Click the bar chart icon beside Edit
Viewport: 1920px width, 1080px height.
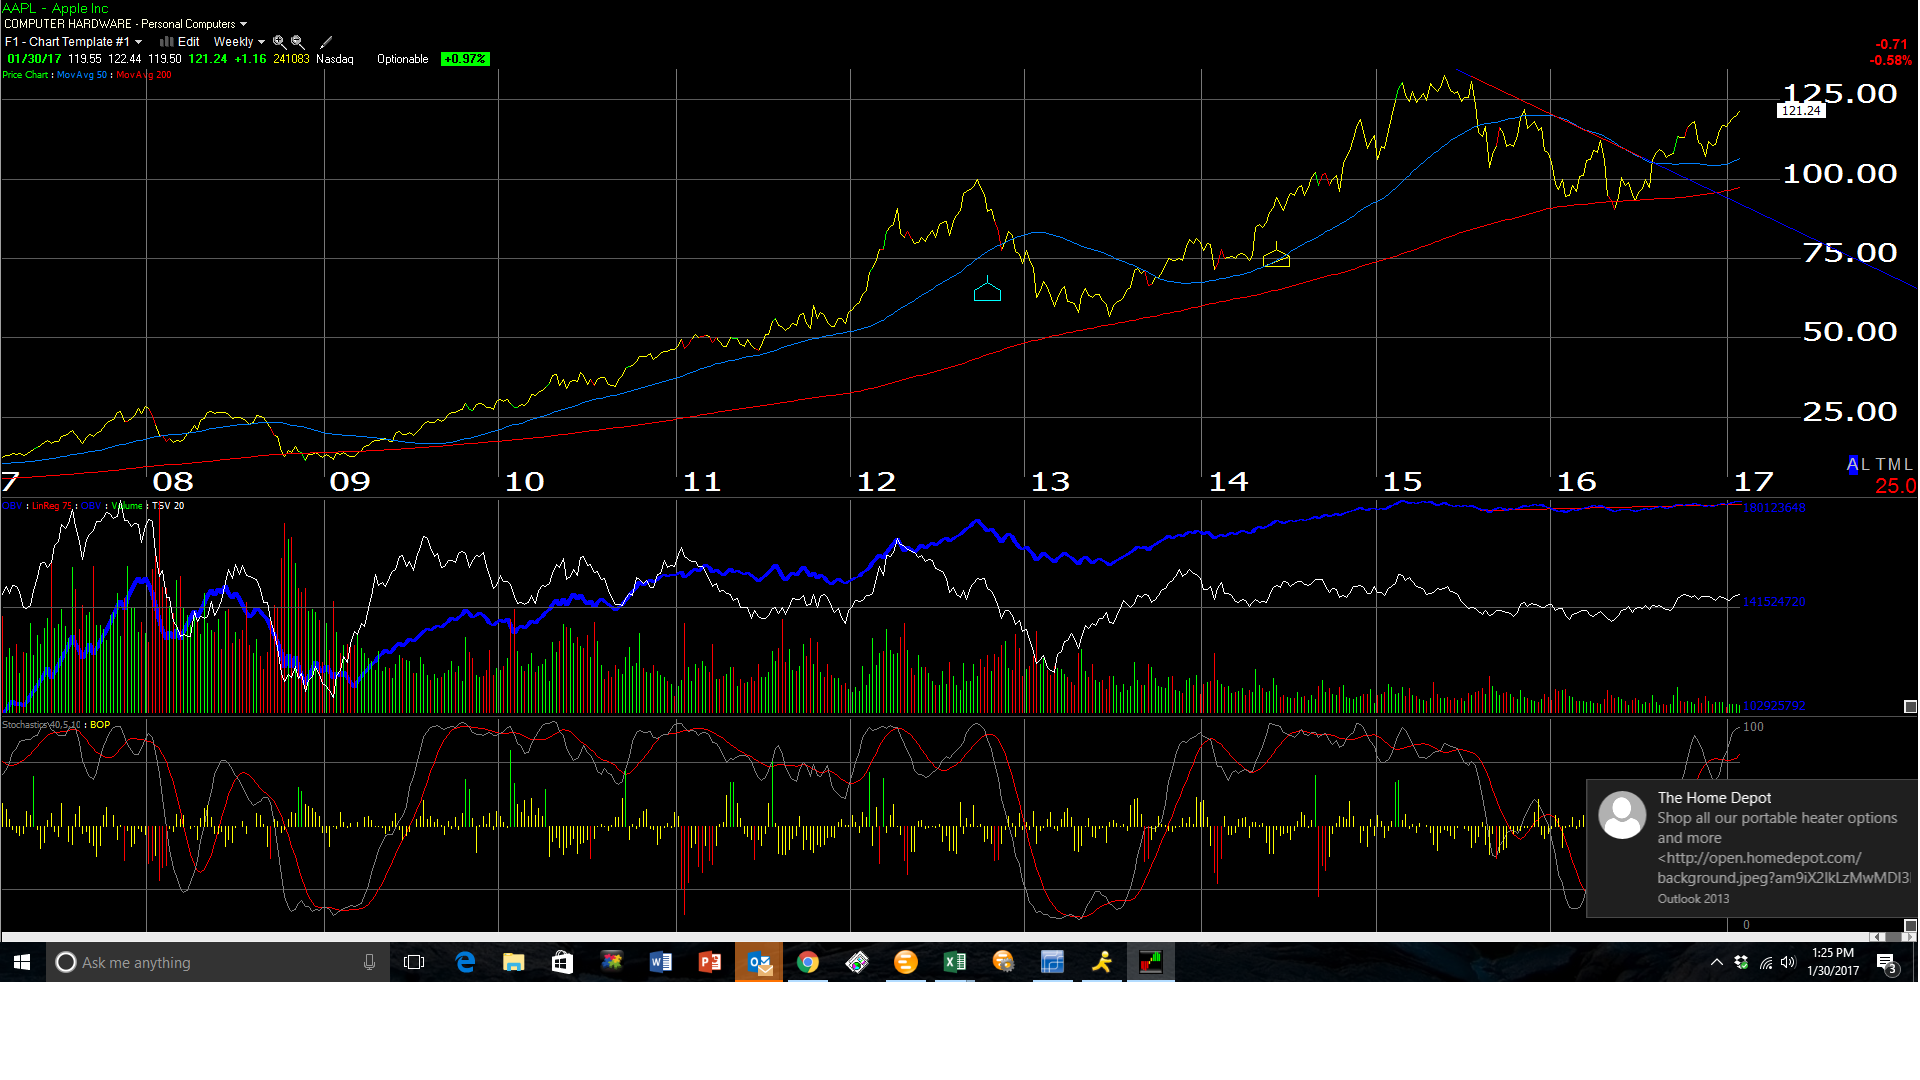[166, 42]
